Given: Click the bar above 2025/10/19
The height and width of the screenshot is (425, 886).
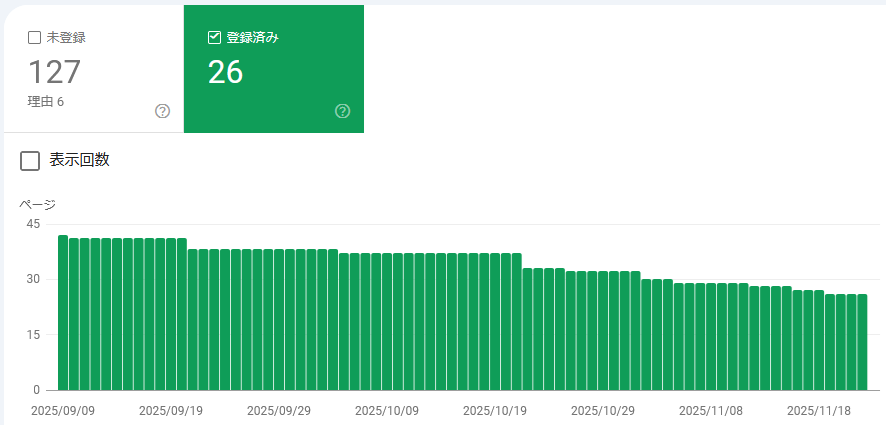Looking at the screenshot, I should click(495, 321).
